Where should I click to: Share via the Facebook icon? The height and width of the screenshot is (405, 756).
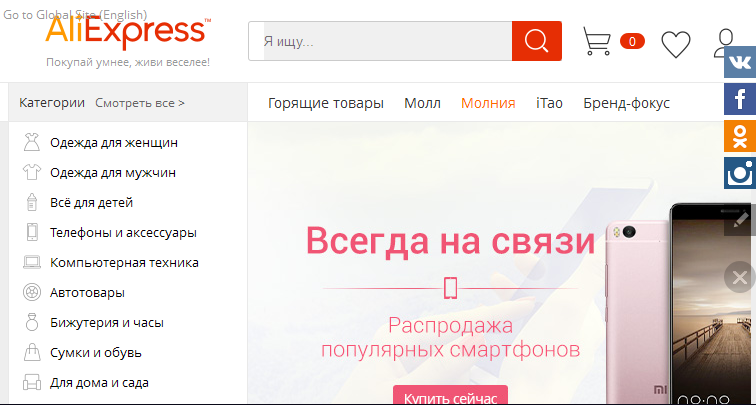pos(740,99)
